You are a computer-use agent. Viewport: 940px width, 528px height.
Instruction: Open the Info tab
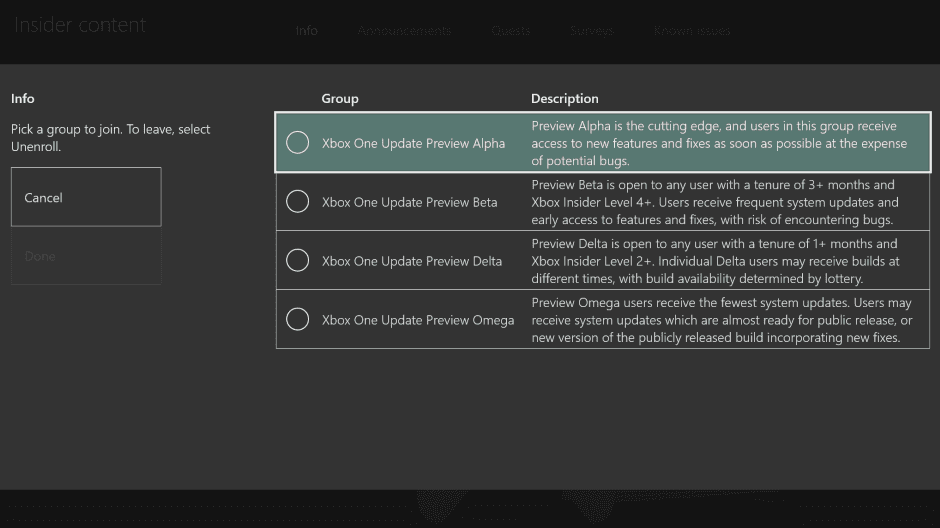(x=306, y=31)
